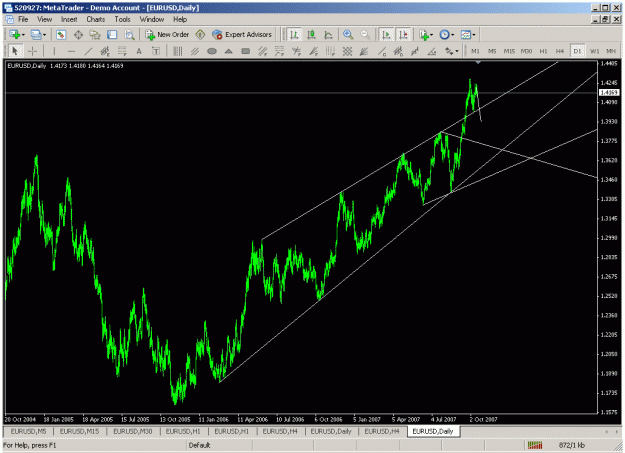Open the Tools menu
625x453 pixels.
tap(122, 19)
